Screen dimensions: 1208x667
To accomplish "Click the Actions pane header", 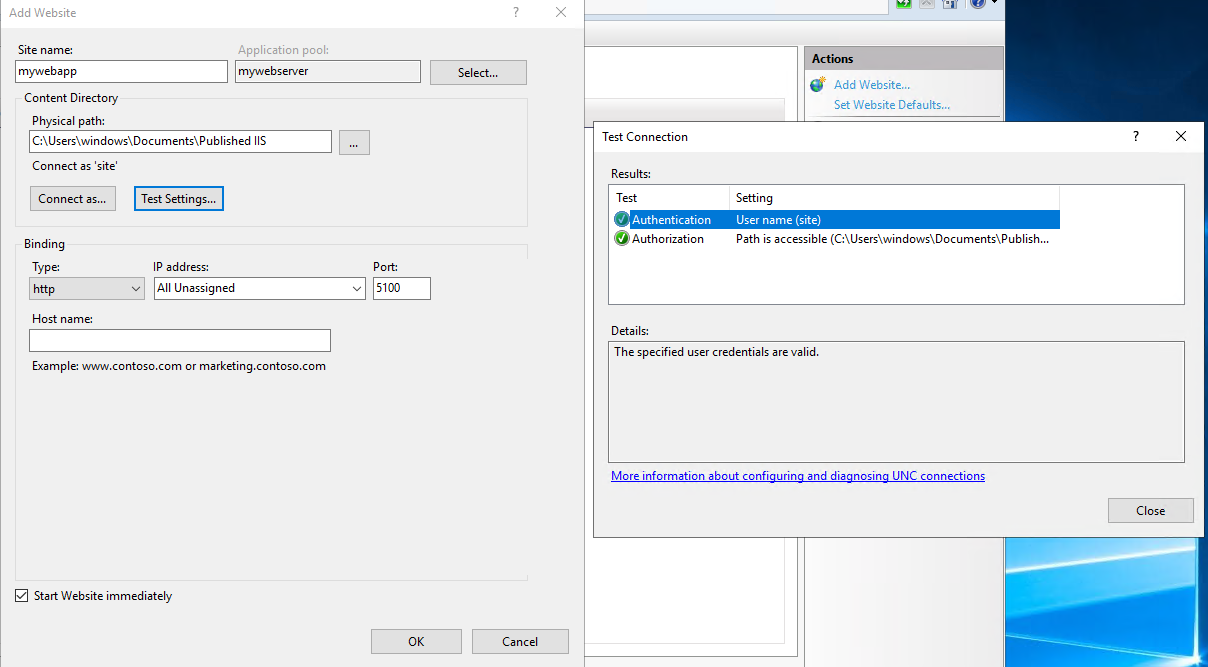I will [x=904, y=59].
